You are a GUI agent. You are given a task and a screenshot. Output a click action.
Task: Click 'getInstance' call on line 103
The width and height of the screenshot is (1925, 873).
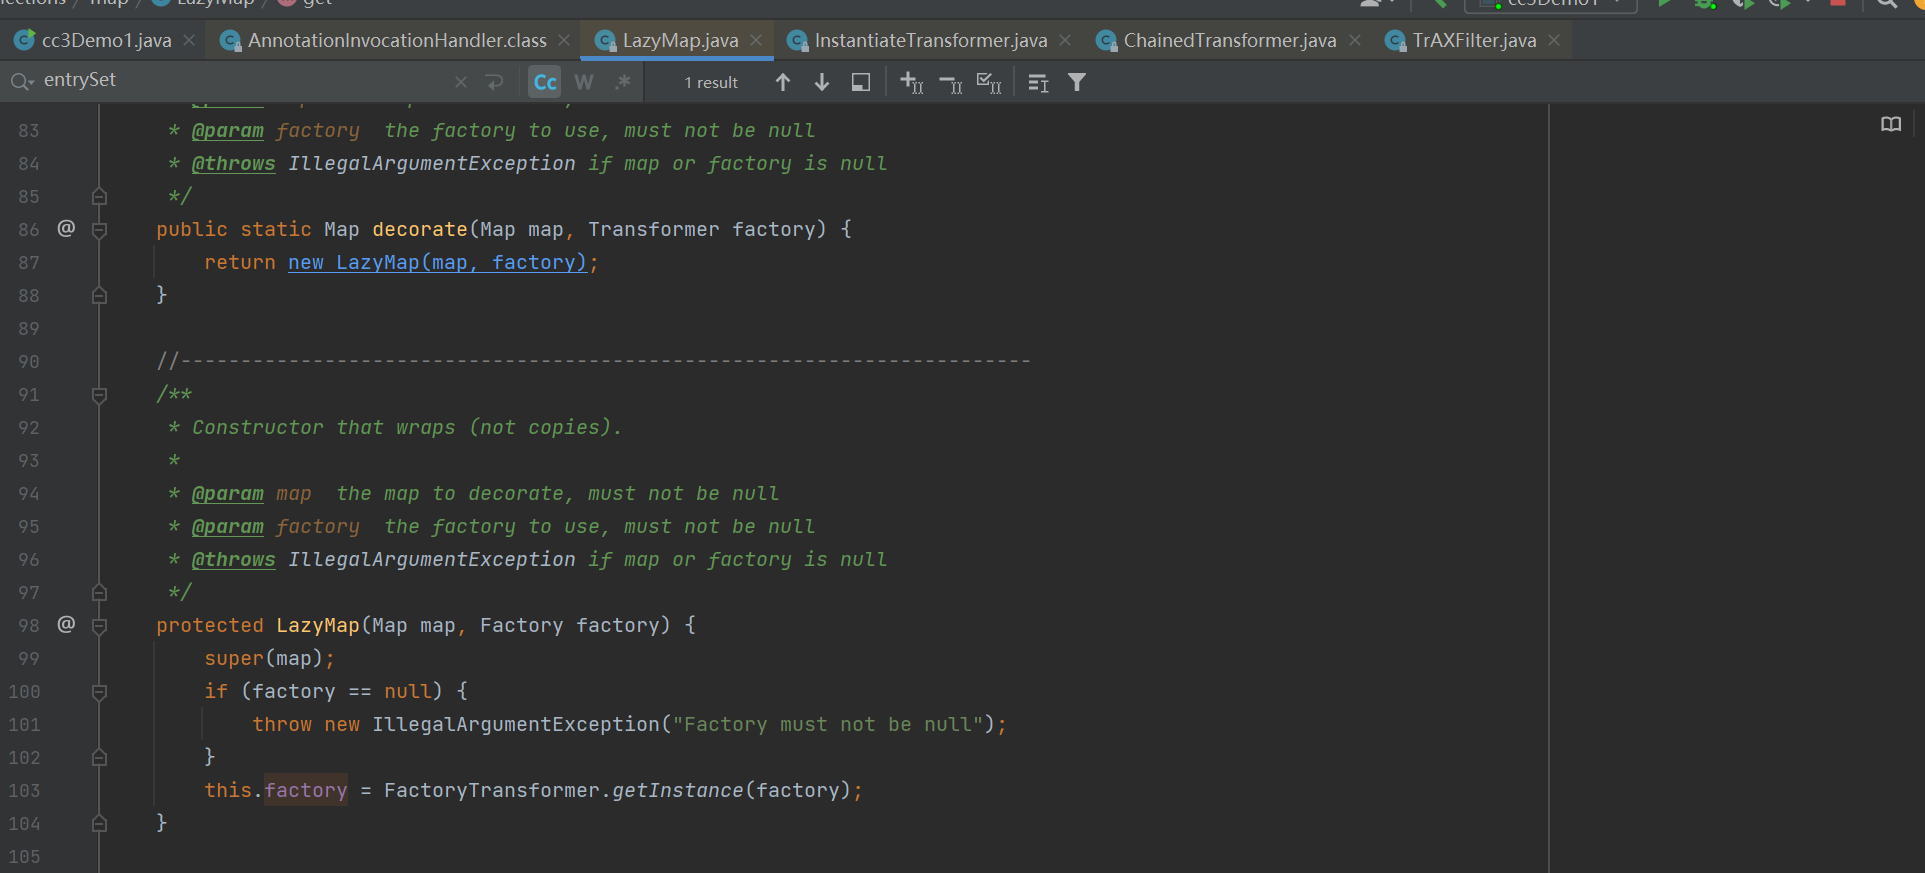678,790
